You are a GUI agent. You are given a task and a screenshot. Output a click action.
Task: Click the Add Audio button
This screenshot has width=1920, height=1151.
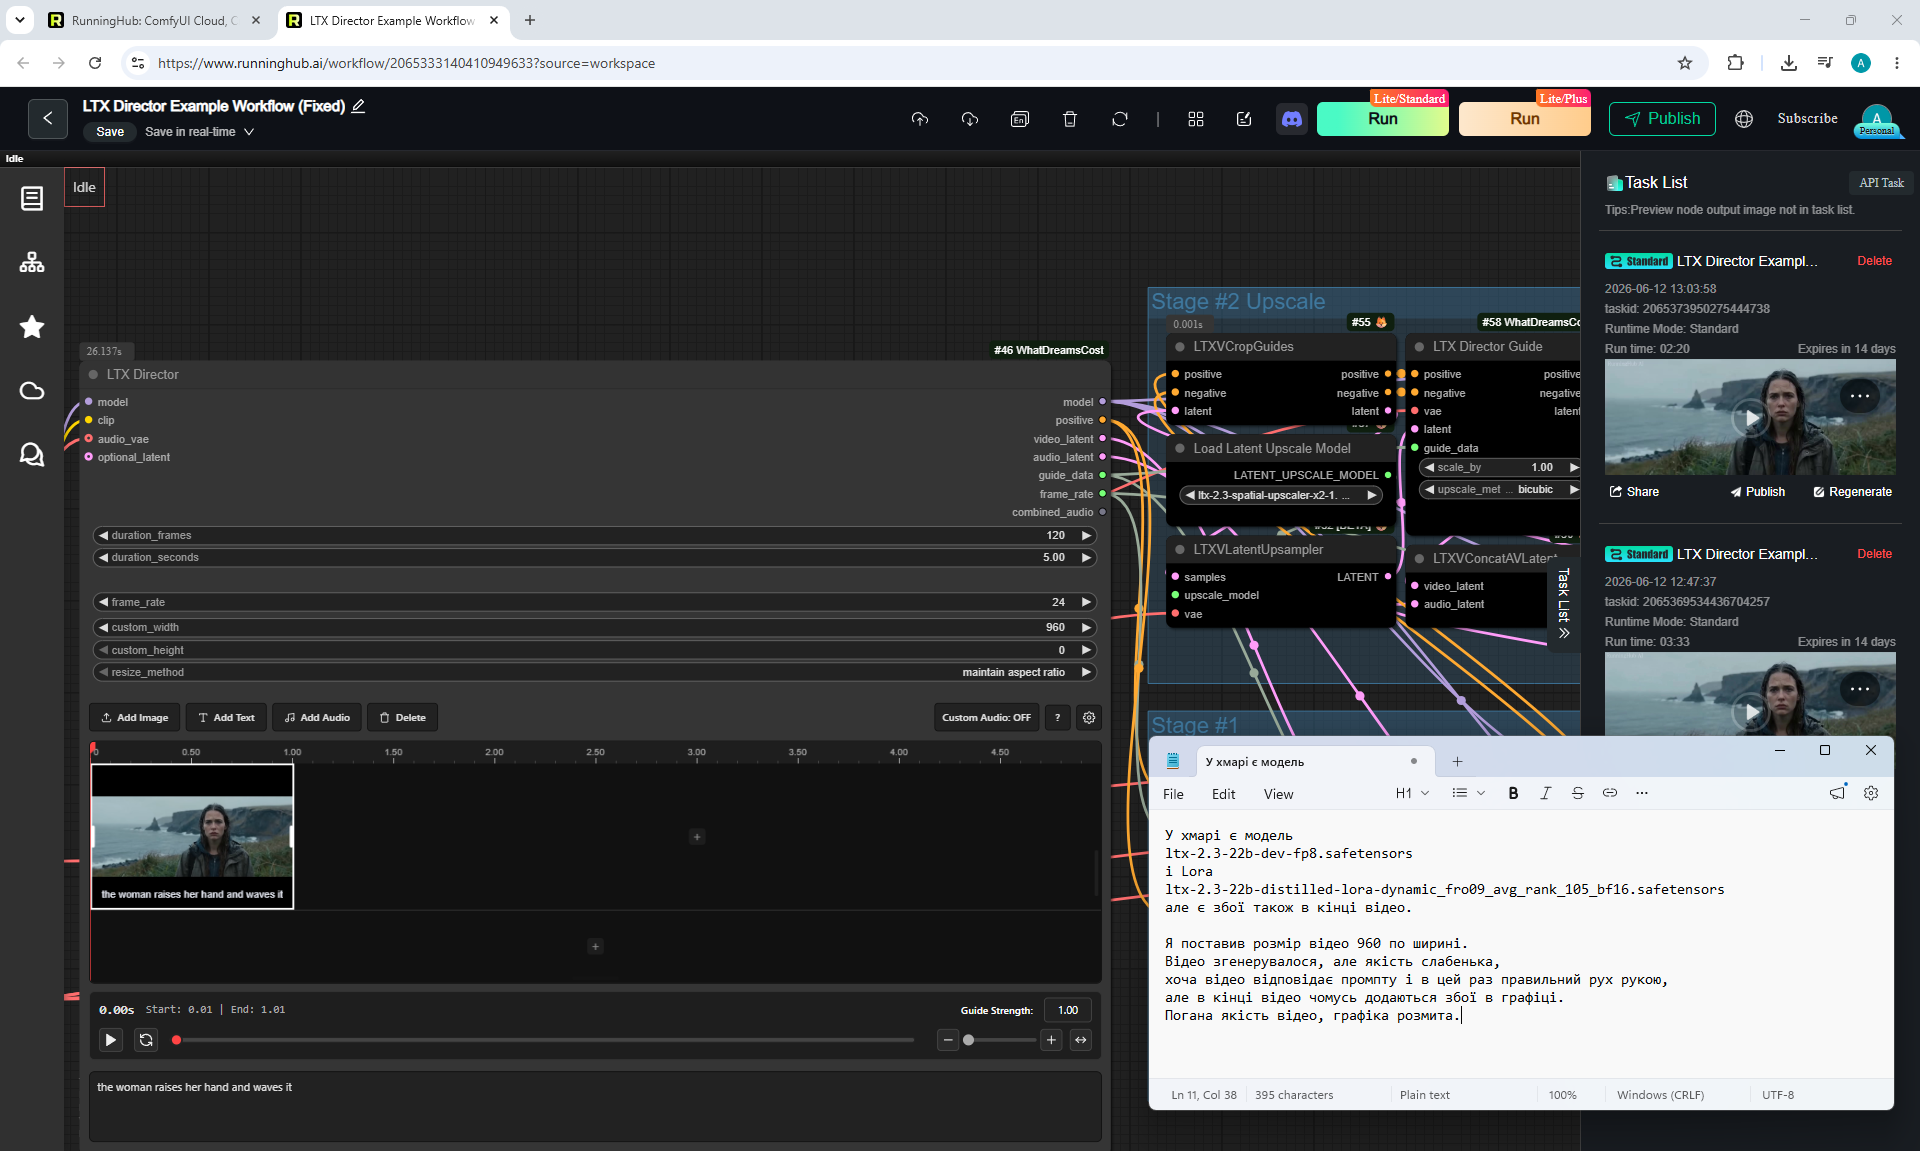[x=317, y=717]
